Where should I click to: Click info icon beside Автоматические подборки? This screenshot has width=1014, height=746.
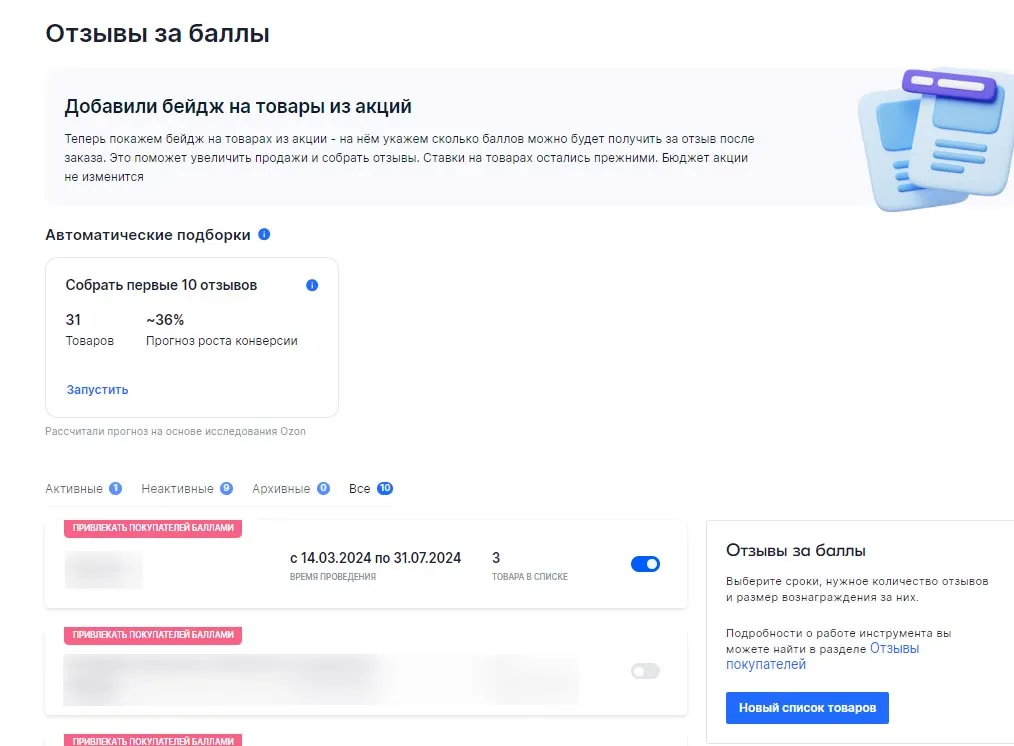click(x=264, y=234)
